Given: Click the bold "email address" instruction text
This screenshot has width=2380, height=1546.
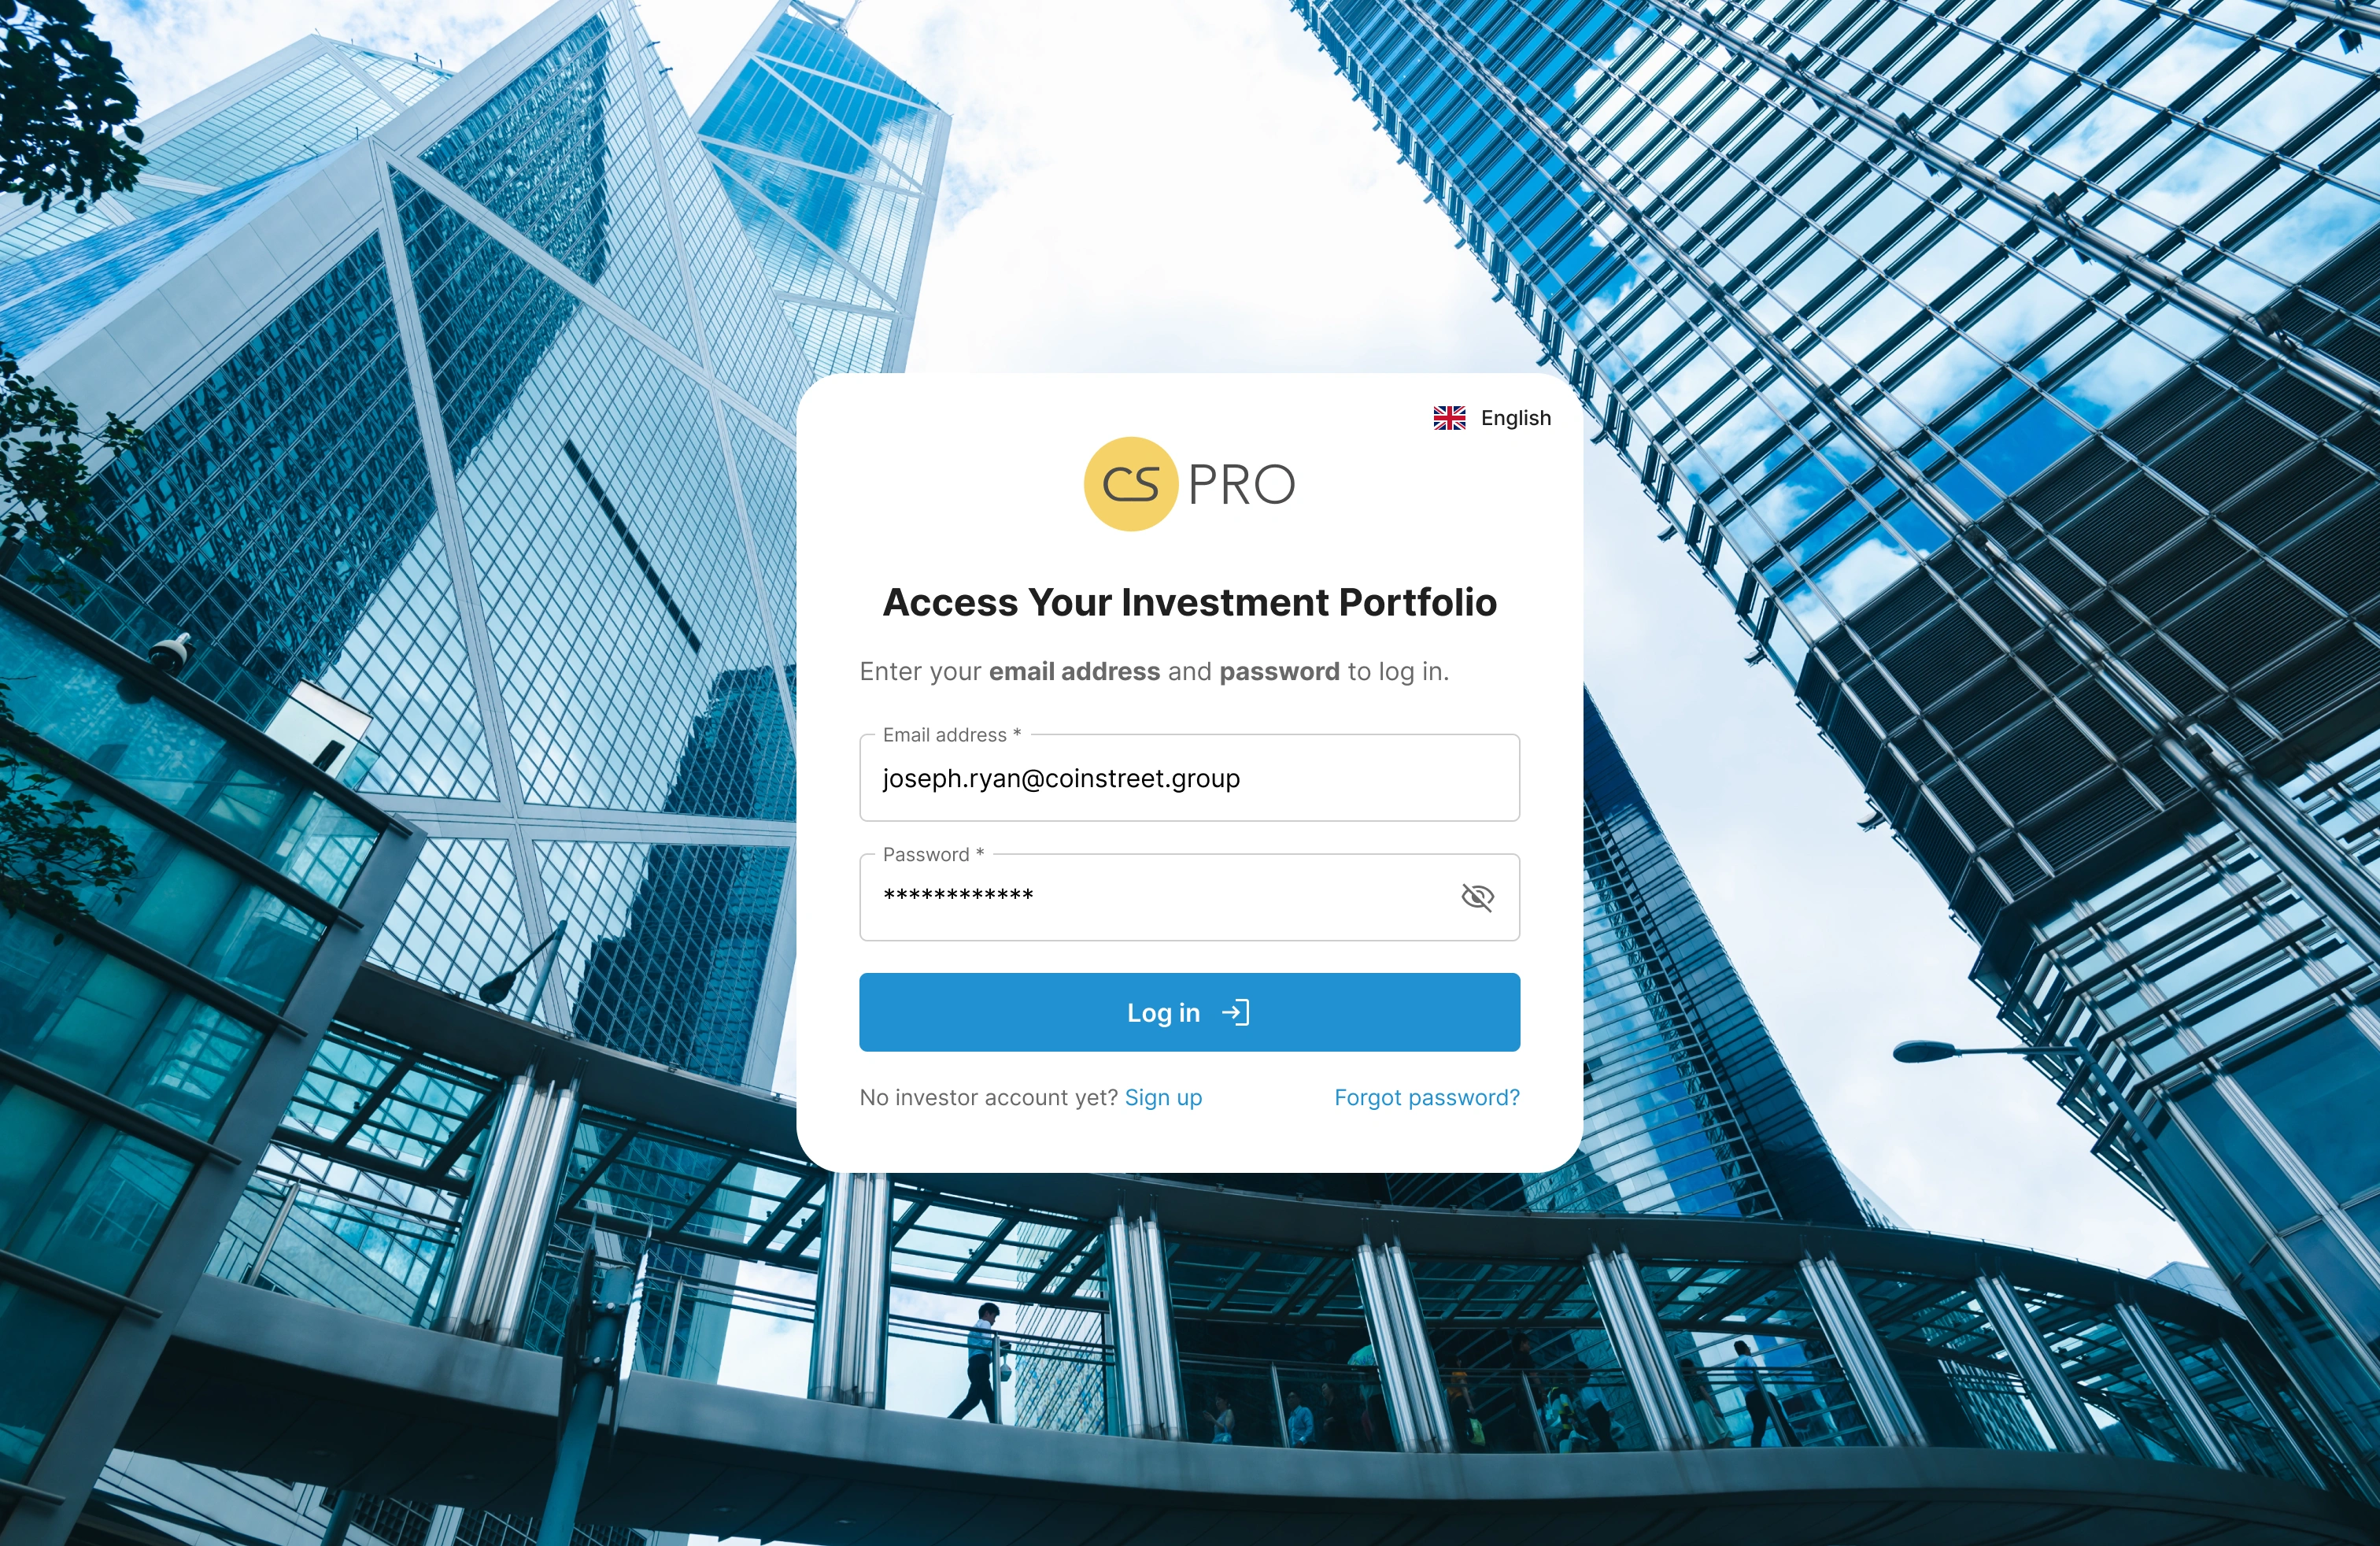Looking at the screenshot, I should click(1074, 671).
